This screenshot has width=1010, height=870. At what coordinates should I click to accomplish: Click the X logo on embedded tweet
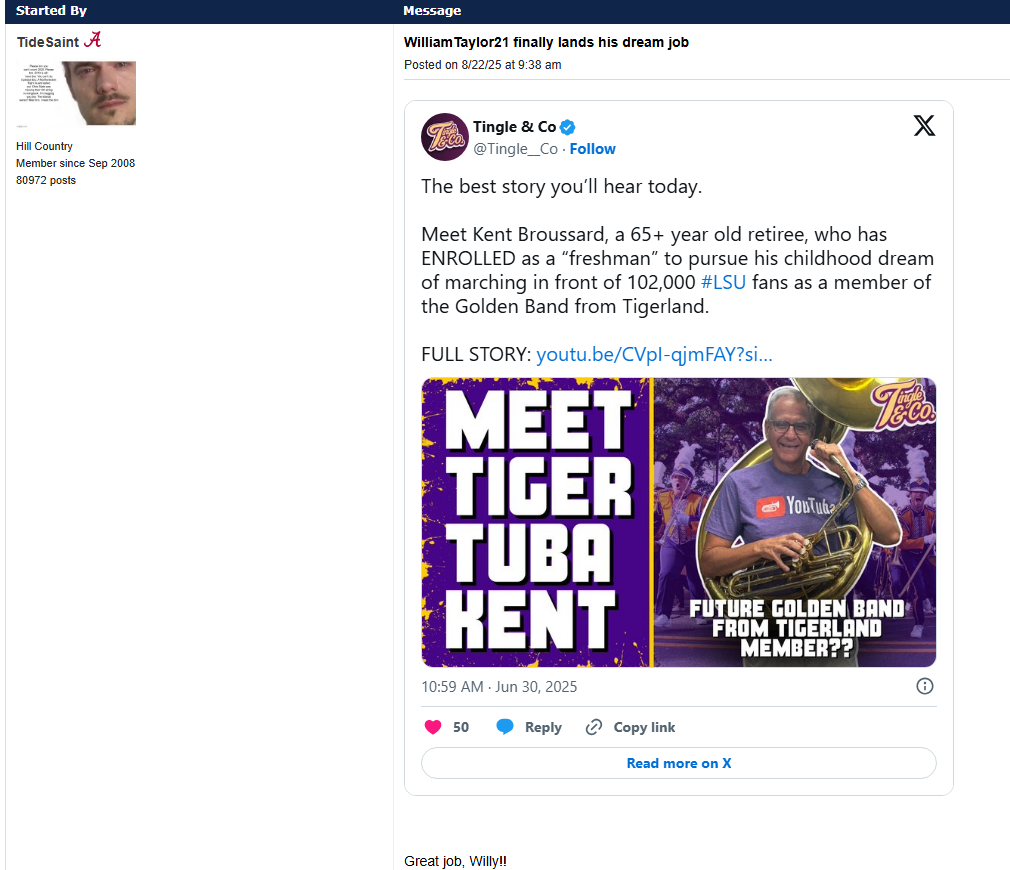(924, 126)
